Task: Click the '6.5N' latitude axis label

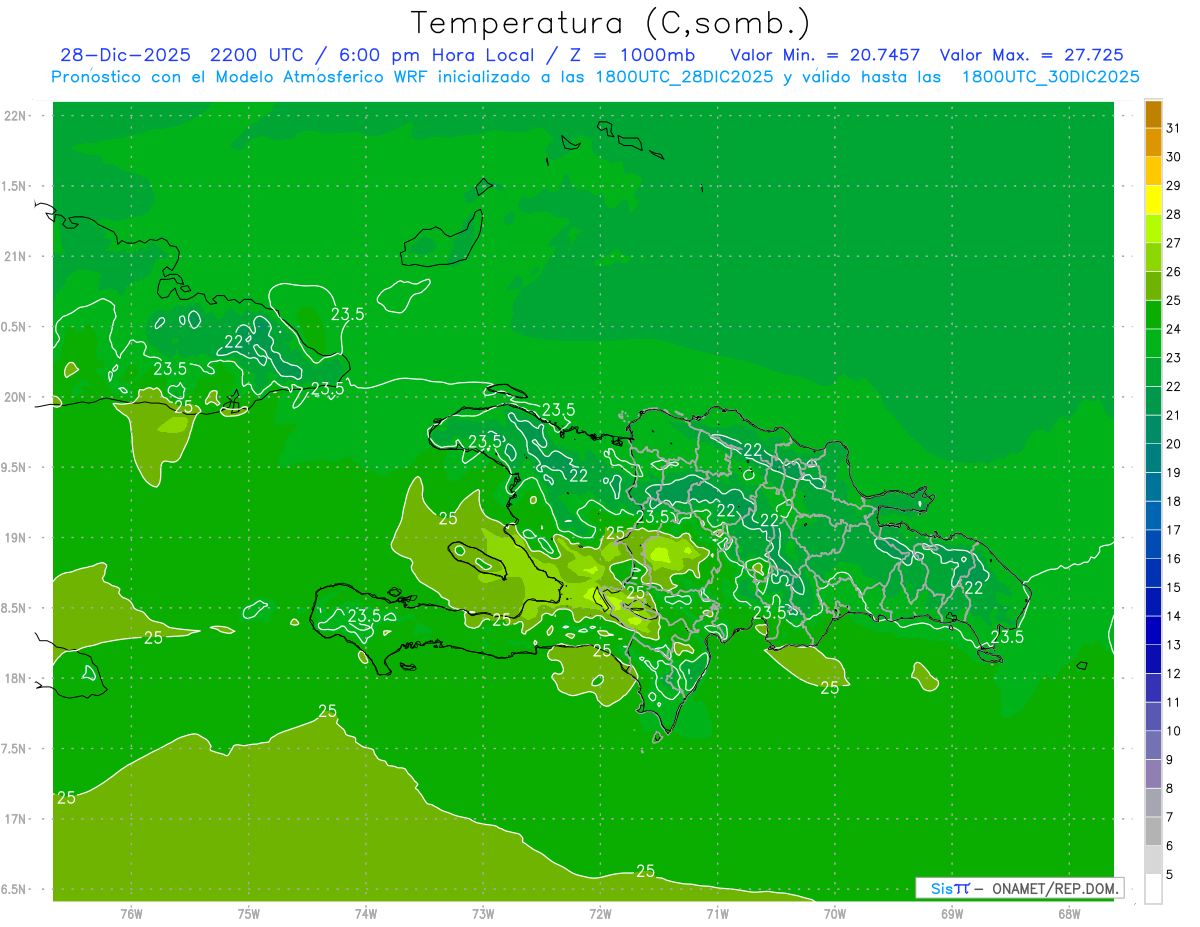Action: (x=14, y=890)
